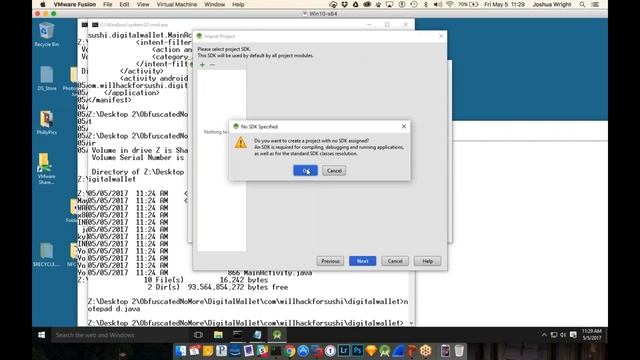Screen dimensions: 640x360
Task: Open the Help menu in menu bar
Action: coord(238,4)
